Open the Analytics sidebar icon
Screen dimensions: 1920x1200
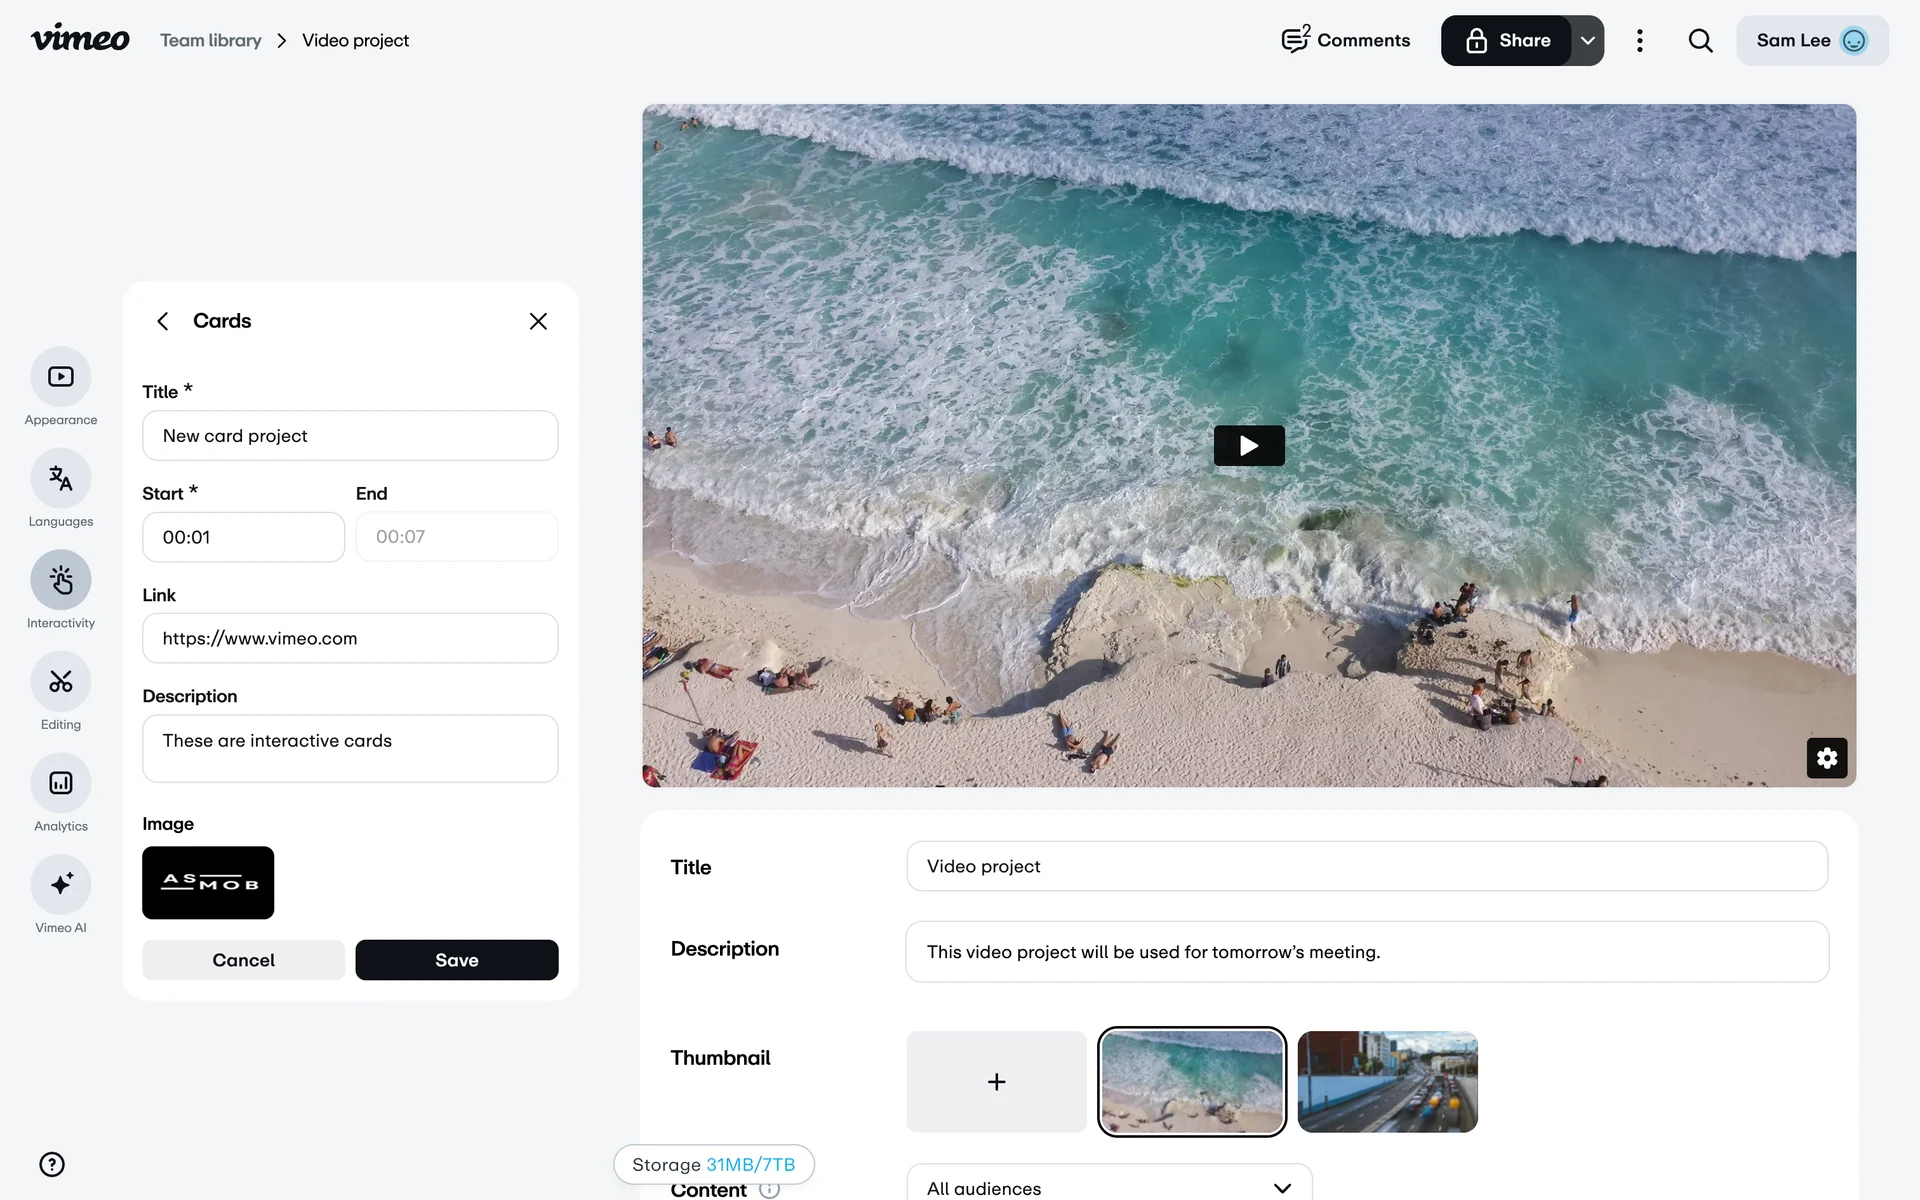61,783
